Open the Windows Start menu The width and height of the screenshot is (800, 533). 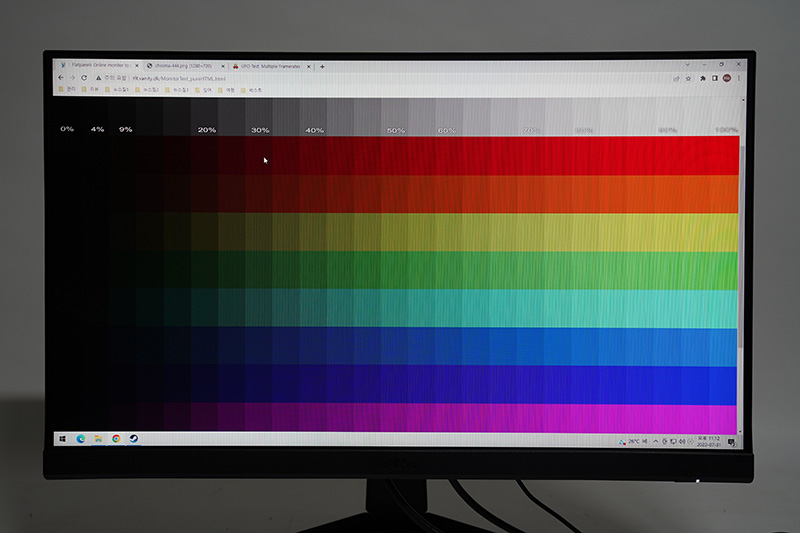(x=62, y=439)
